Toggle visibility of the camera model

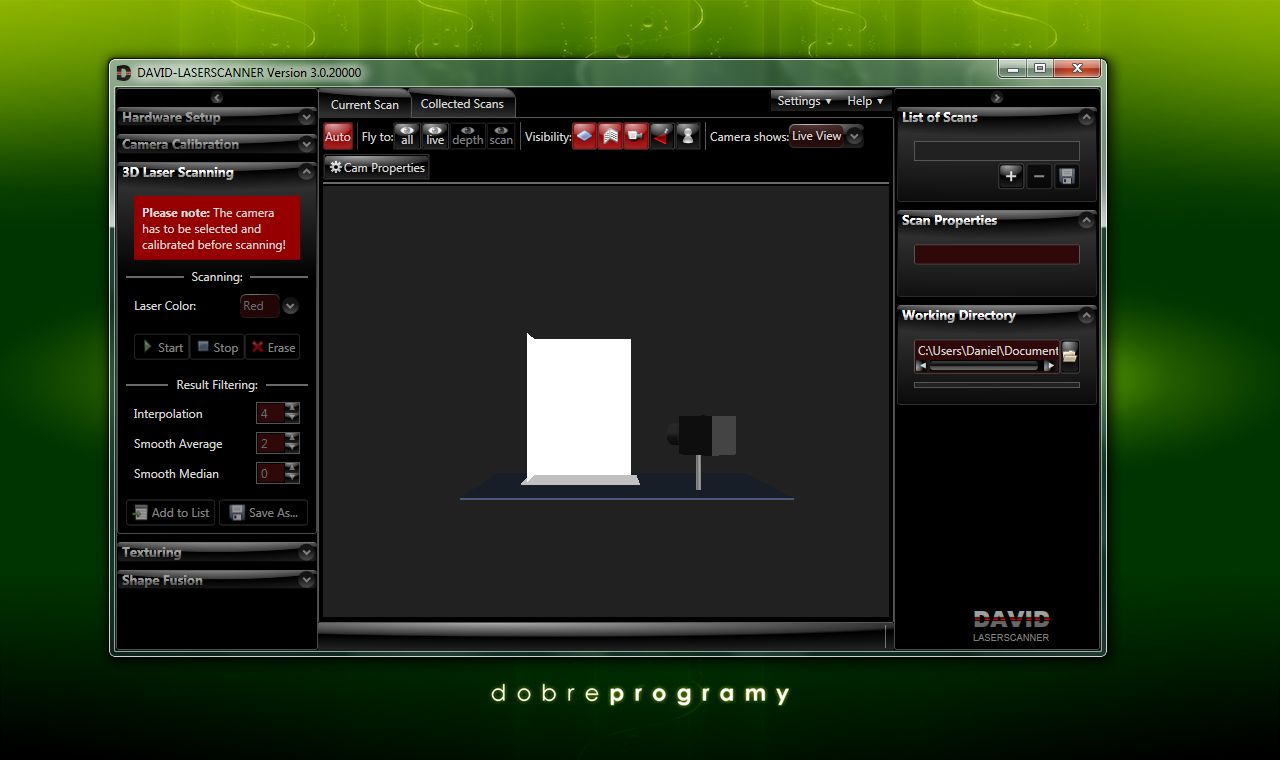coord(636,136)
